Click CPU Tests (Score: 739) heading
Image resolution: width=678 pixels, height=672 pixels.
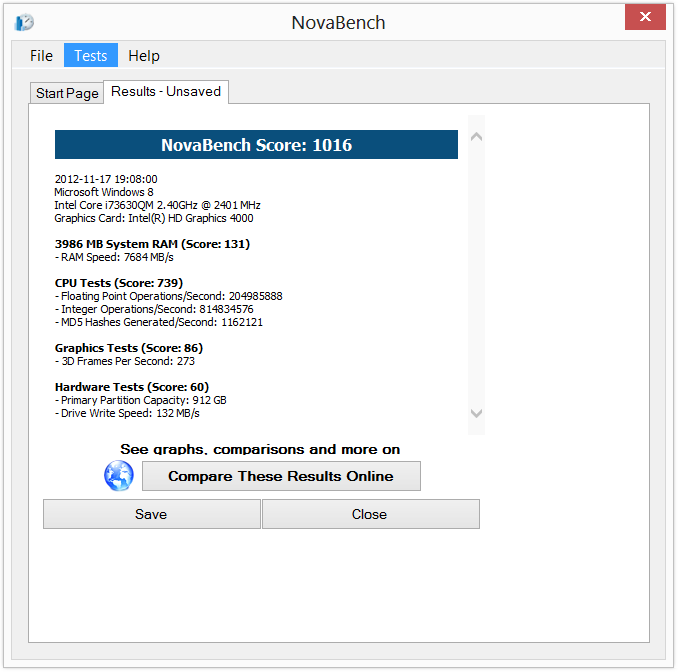(x=119, y=283)
